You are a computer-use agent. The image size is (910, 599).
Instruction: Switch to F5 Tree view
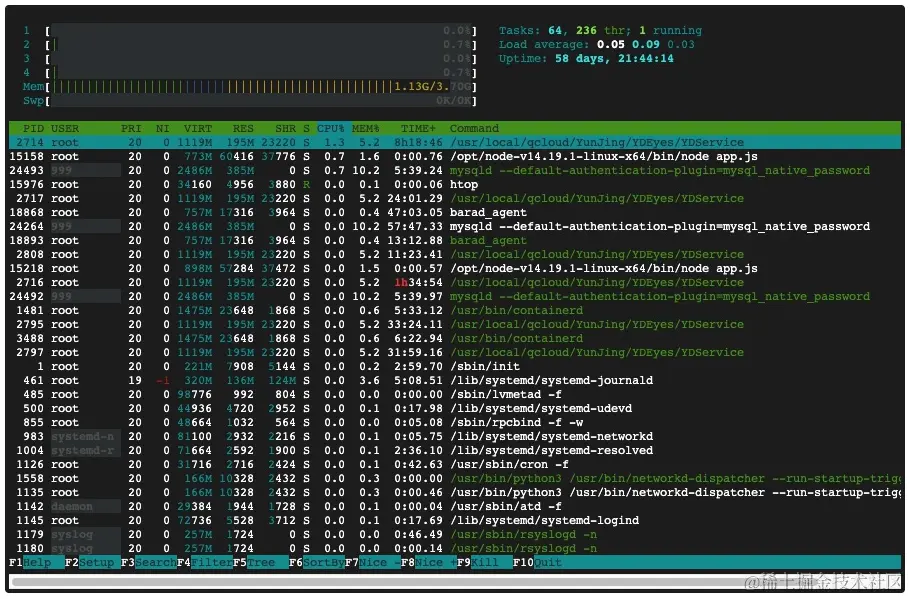point(260,562)
